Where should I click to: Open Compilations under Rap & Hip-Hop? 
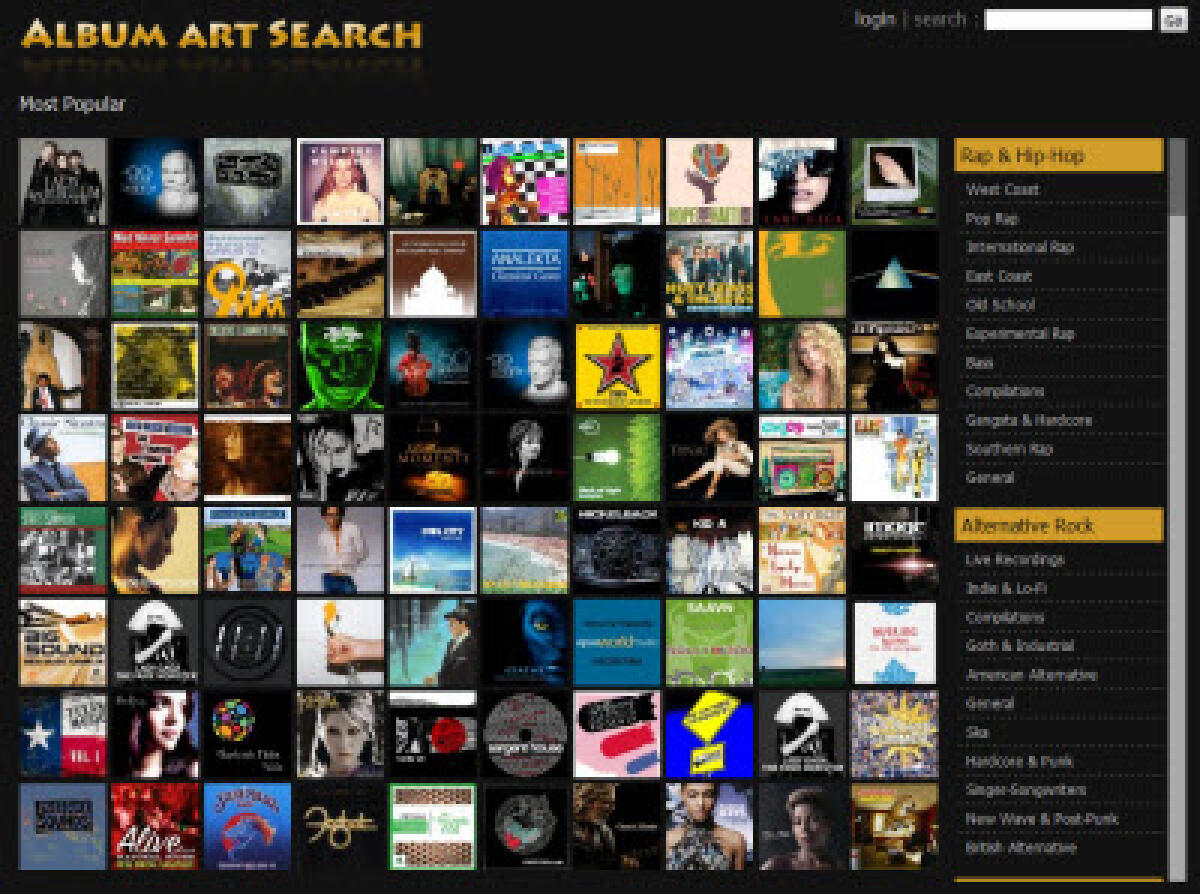[x=1005, y=391]
